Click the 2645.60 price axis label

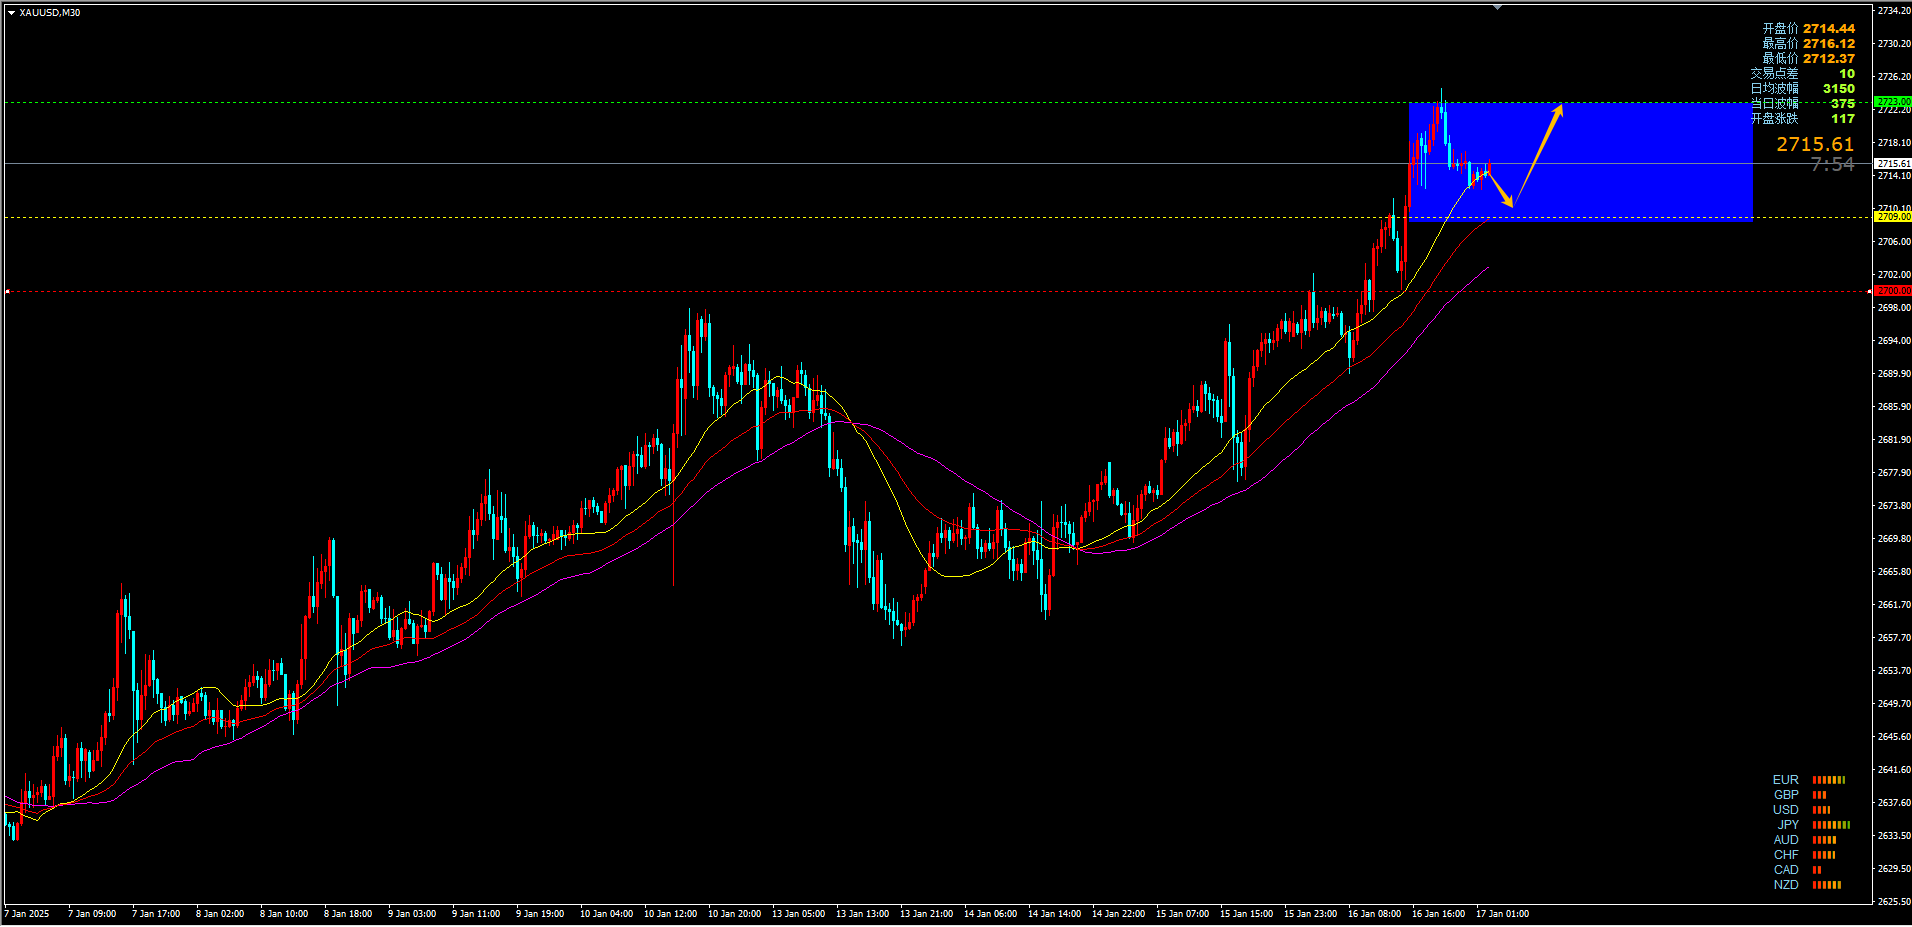tap(1894, 737)
